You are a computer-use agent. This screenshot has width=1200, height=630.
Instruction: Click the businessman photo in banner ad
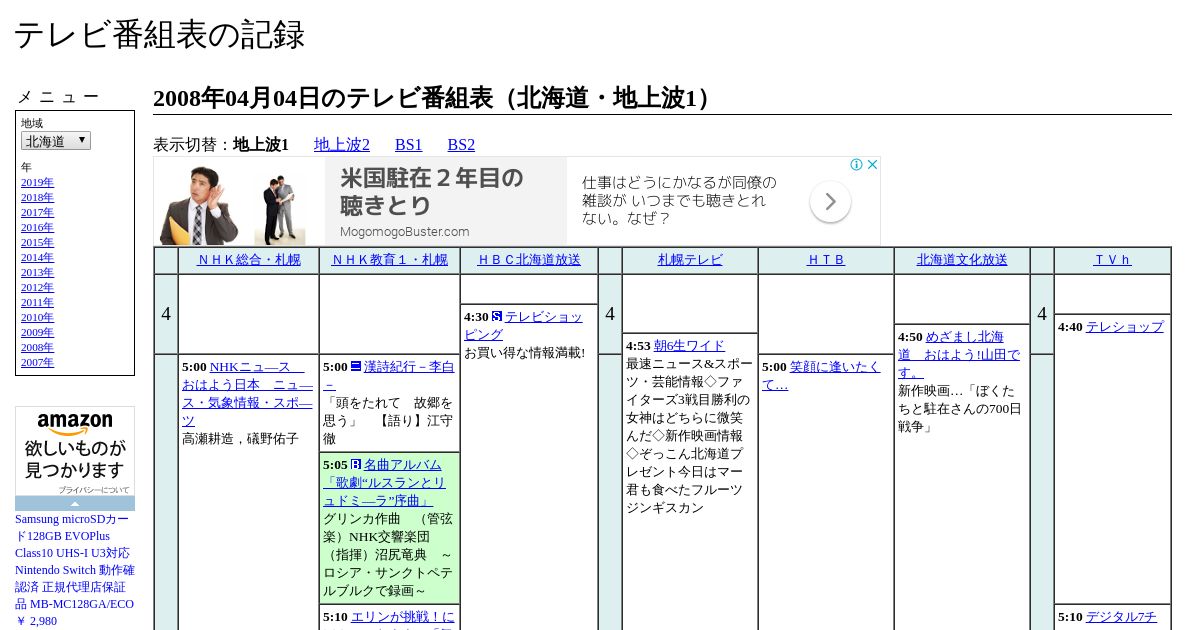pyautogui.click(x=198, y=205)
